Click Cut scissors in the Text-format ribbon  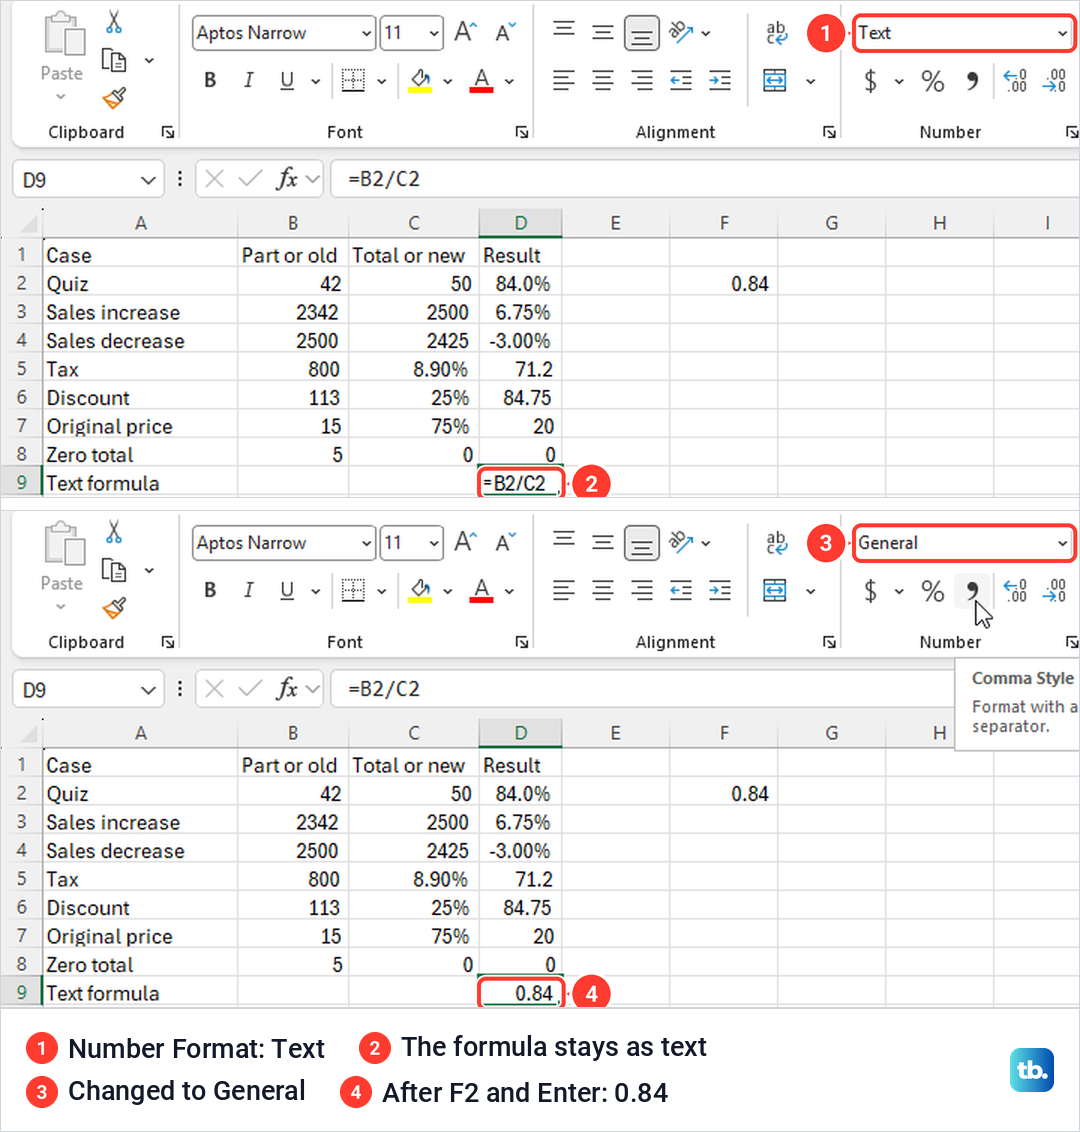click(113, 22)
